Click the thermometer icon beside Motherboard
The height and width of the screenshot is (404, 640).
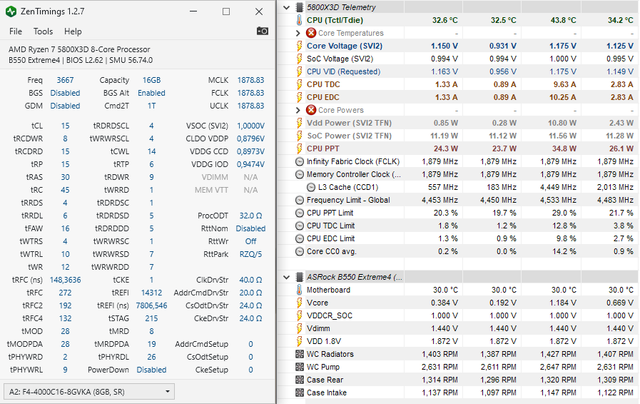pyautogui.click(x=299, y=290)
